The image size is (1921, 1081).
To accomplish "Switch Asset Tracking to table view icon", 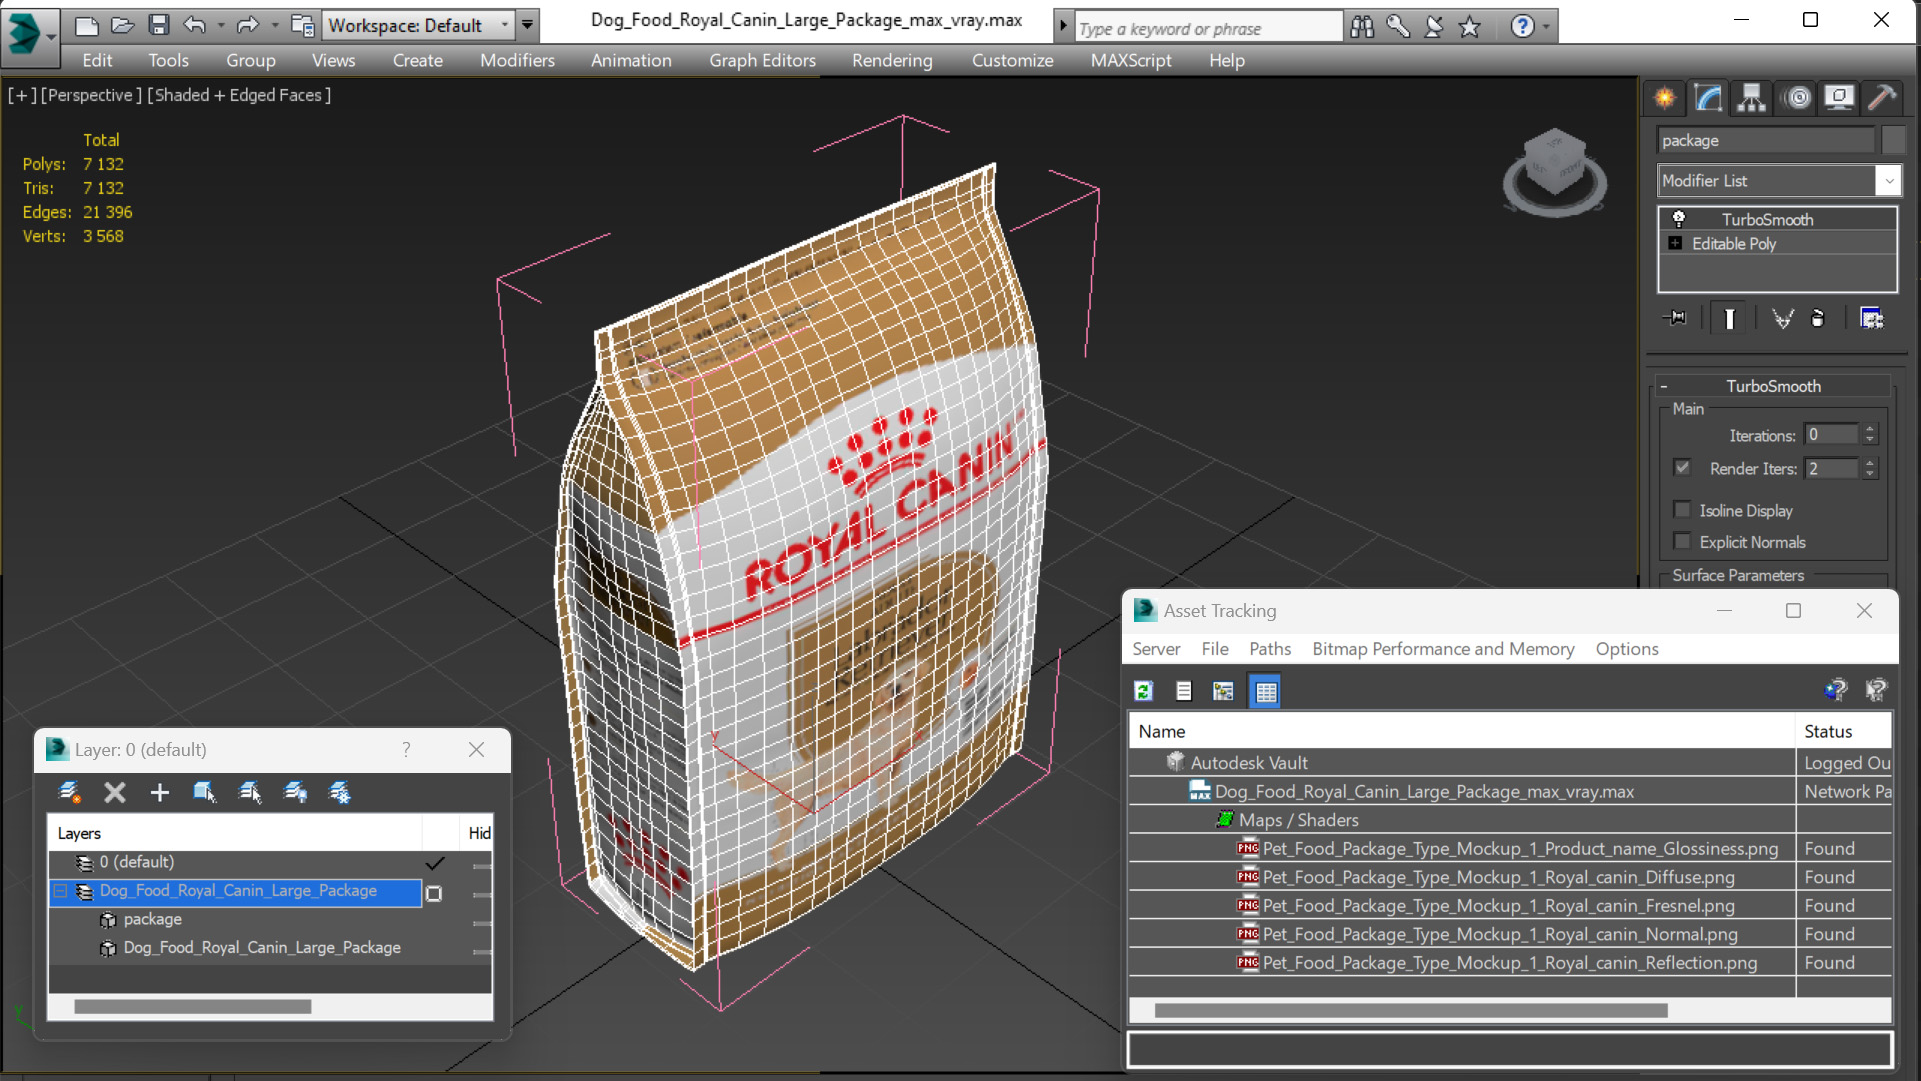I will tap(1266, 691).
